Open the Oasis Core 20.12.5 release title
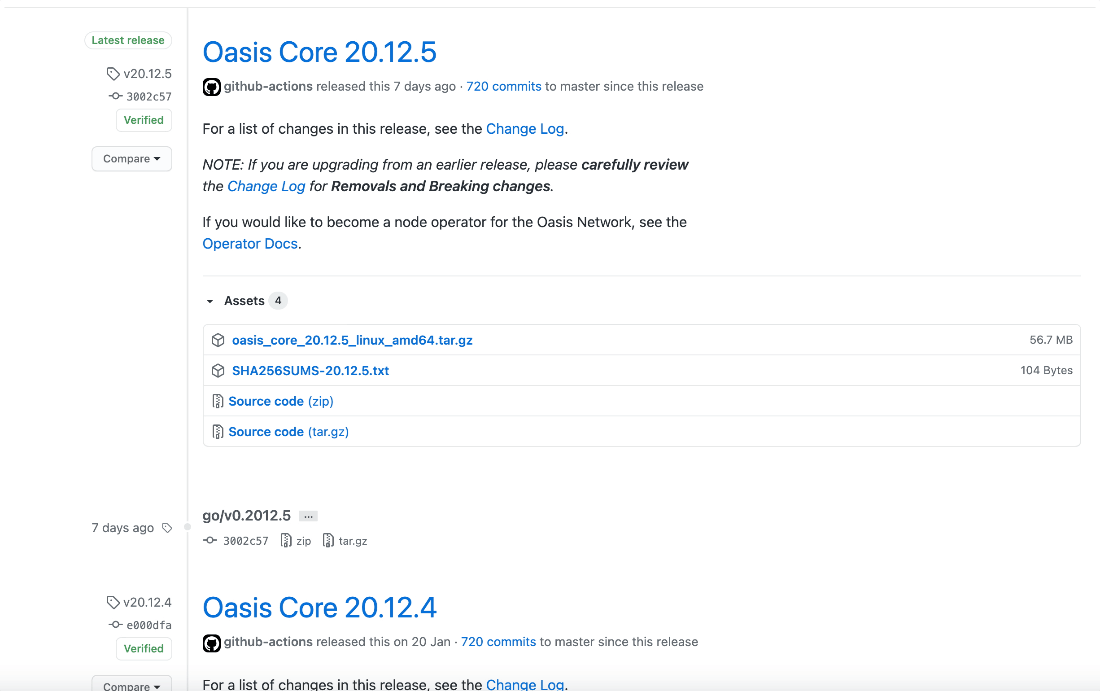Image resolution: width=1100 pixels, height=691 pixels. click(x=319, y=52)
